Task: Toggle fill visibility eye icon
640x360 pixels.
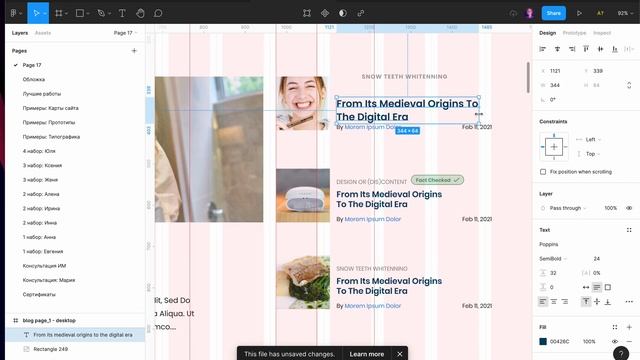Action: [615, 341]
